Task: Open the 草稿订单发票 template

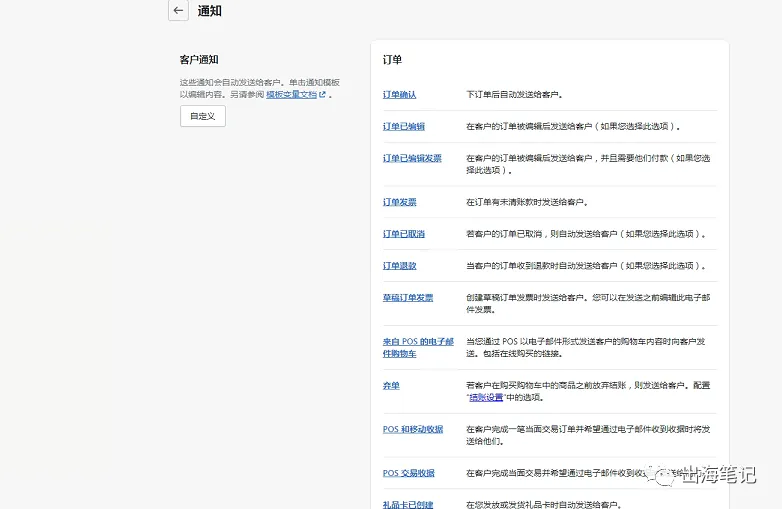Action: tap(407, 298)
